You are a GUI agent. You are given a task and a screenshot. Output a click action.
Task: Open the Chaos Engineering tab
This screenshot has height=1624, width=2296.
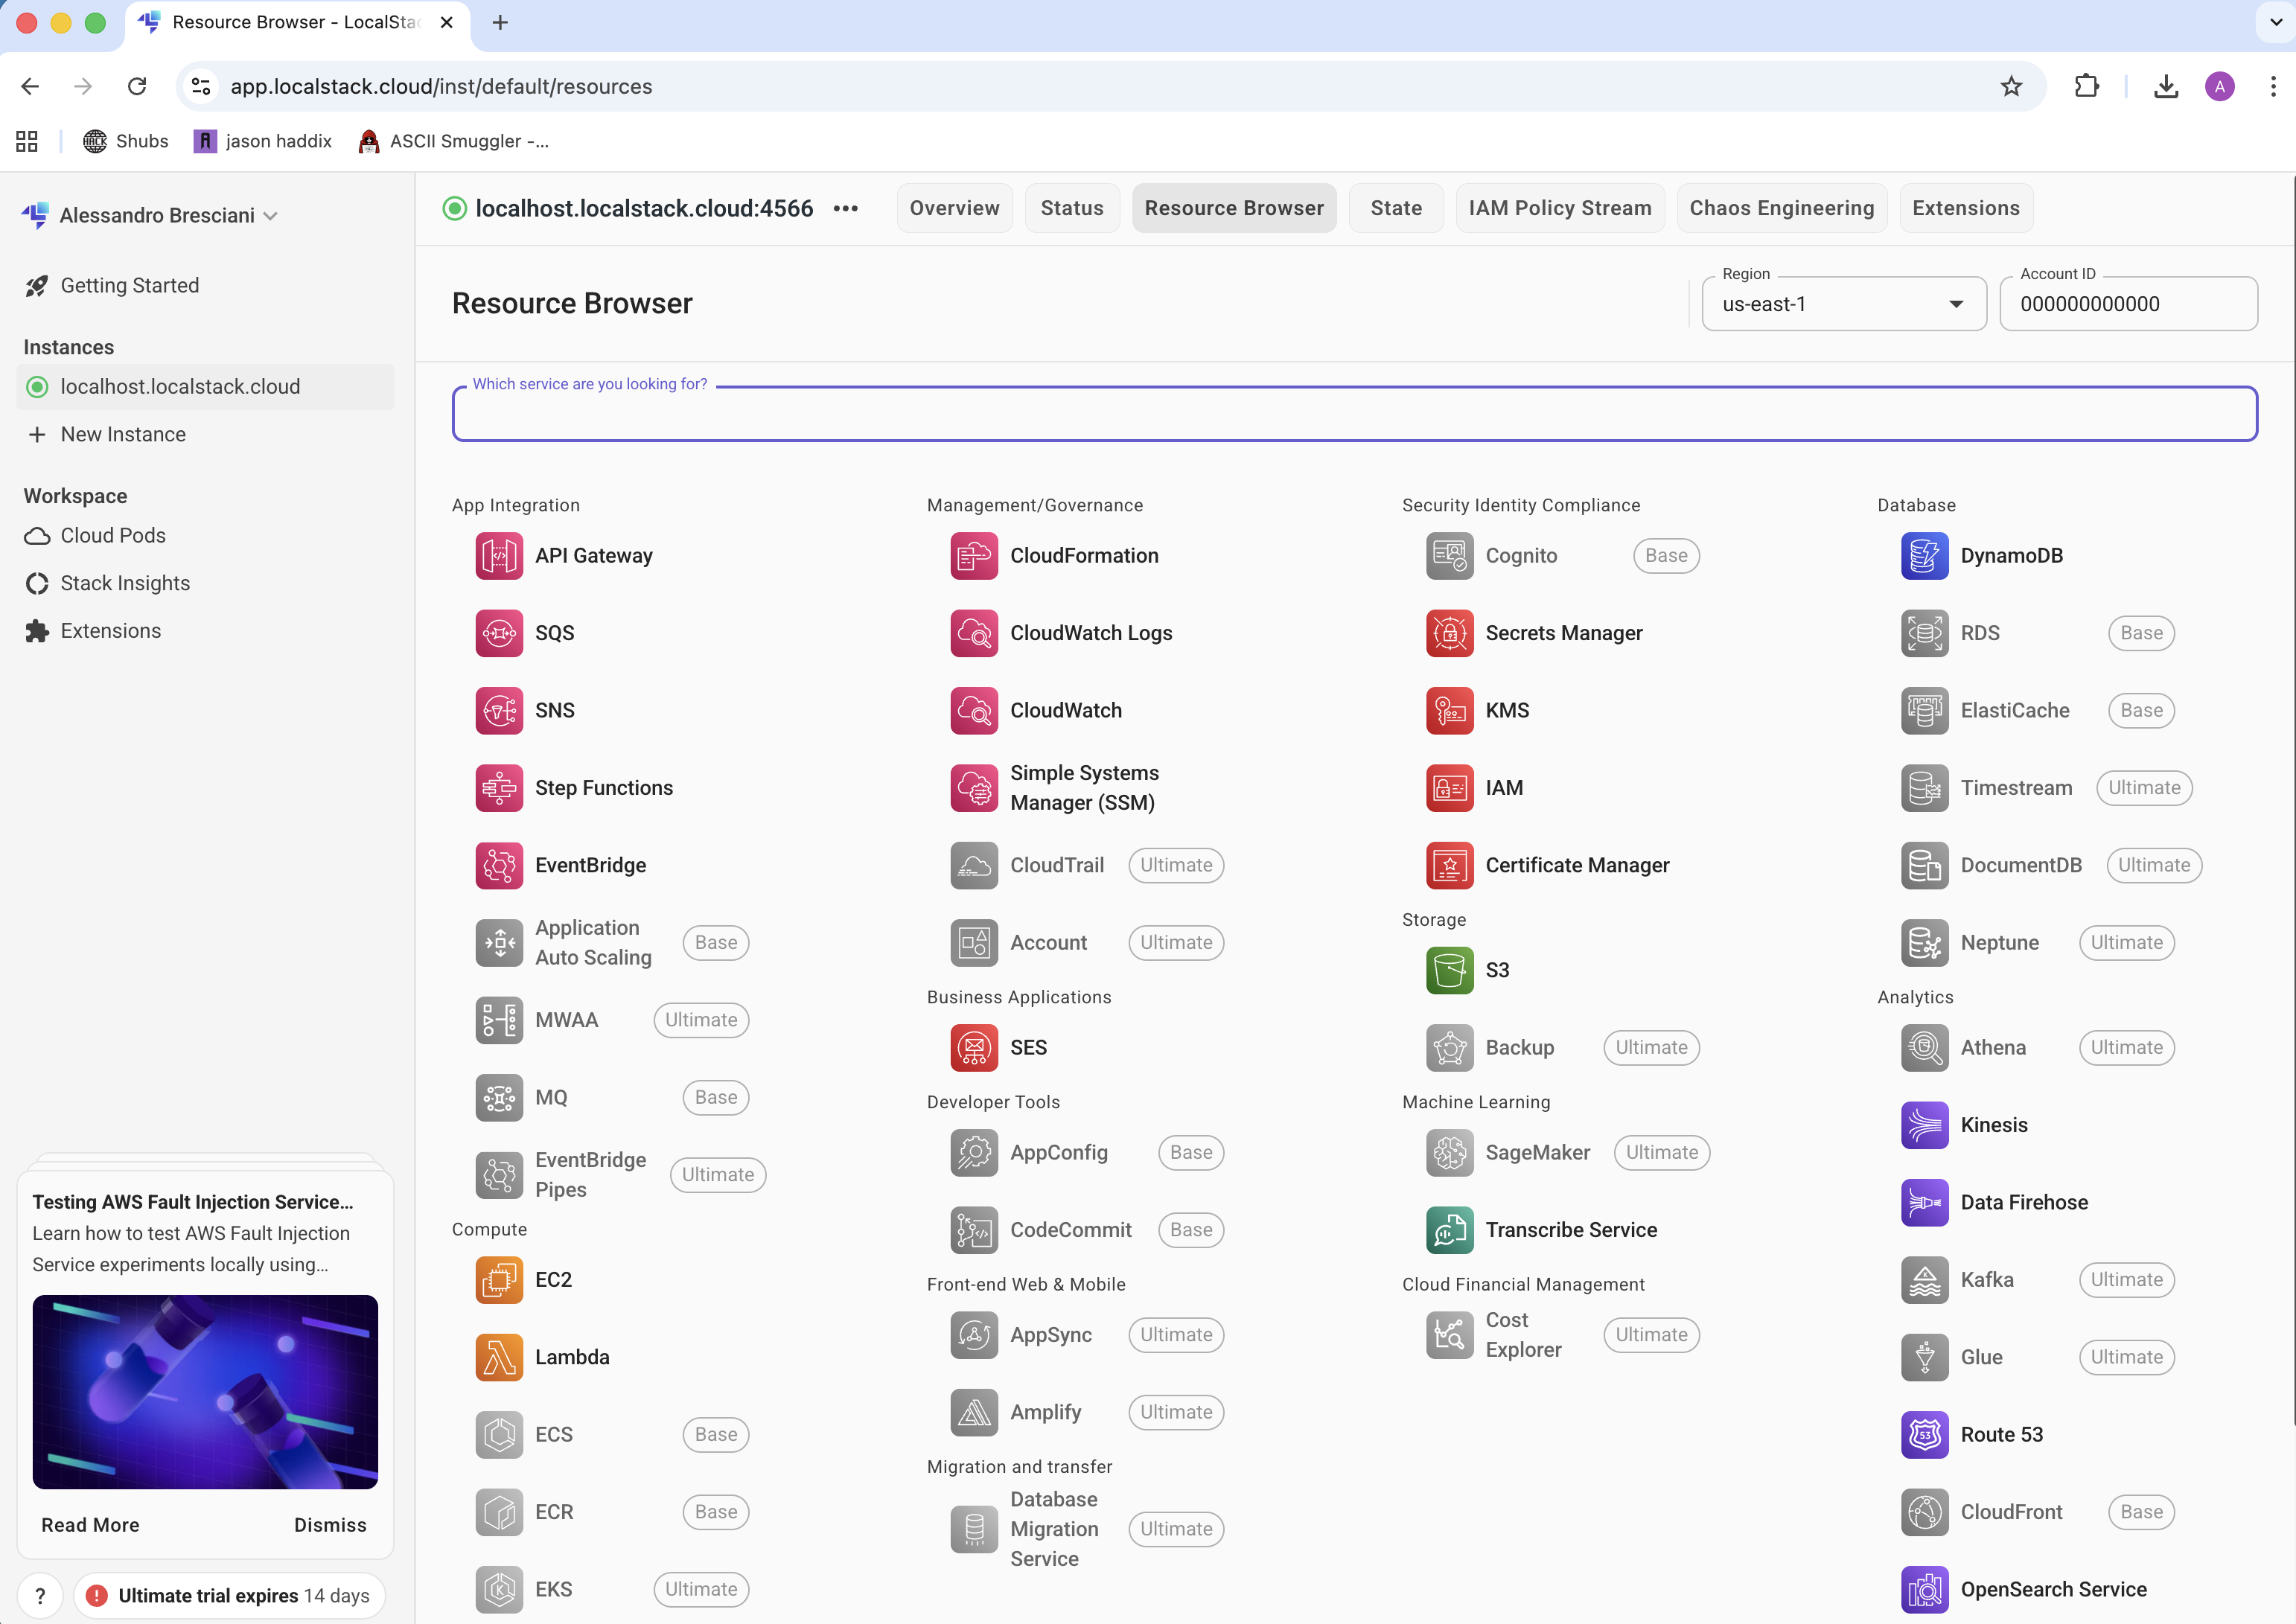[x=1781, y=208]
